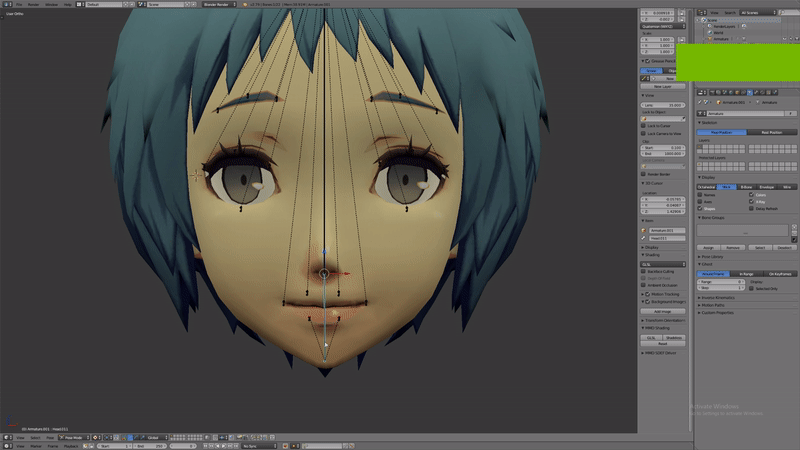The height and width of the screenshot is (450, 800).
Task: Collapse the Skeleton panel
Action: click(708, 122)
